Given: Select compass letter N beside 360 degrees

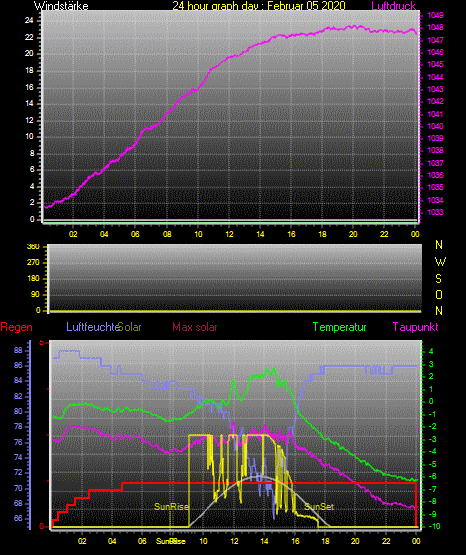Looking at the screenshot, I should (439, 245).
